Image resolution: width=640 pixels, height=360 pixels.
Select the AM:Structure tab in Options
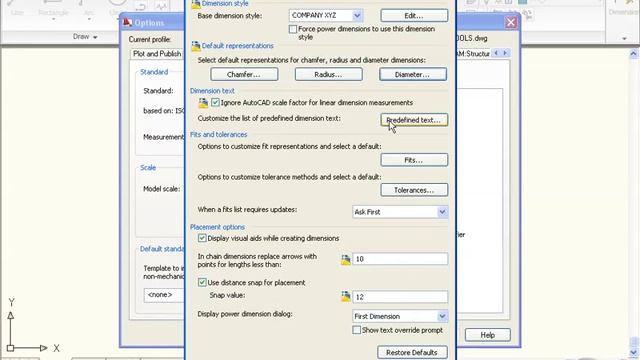[x=473, y=53]
